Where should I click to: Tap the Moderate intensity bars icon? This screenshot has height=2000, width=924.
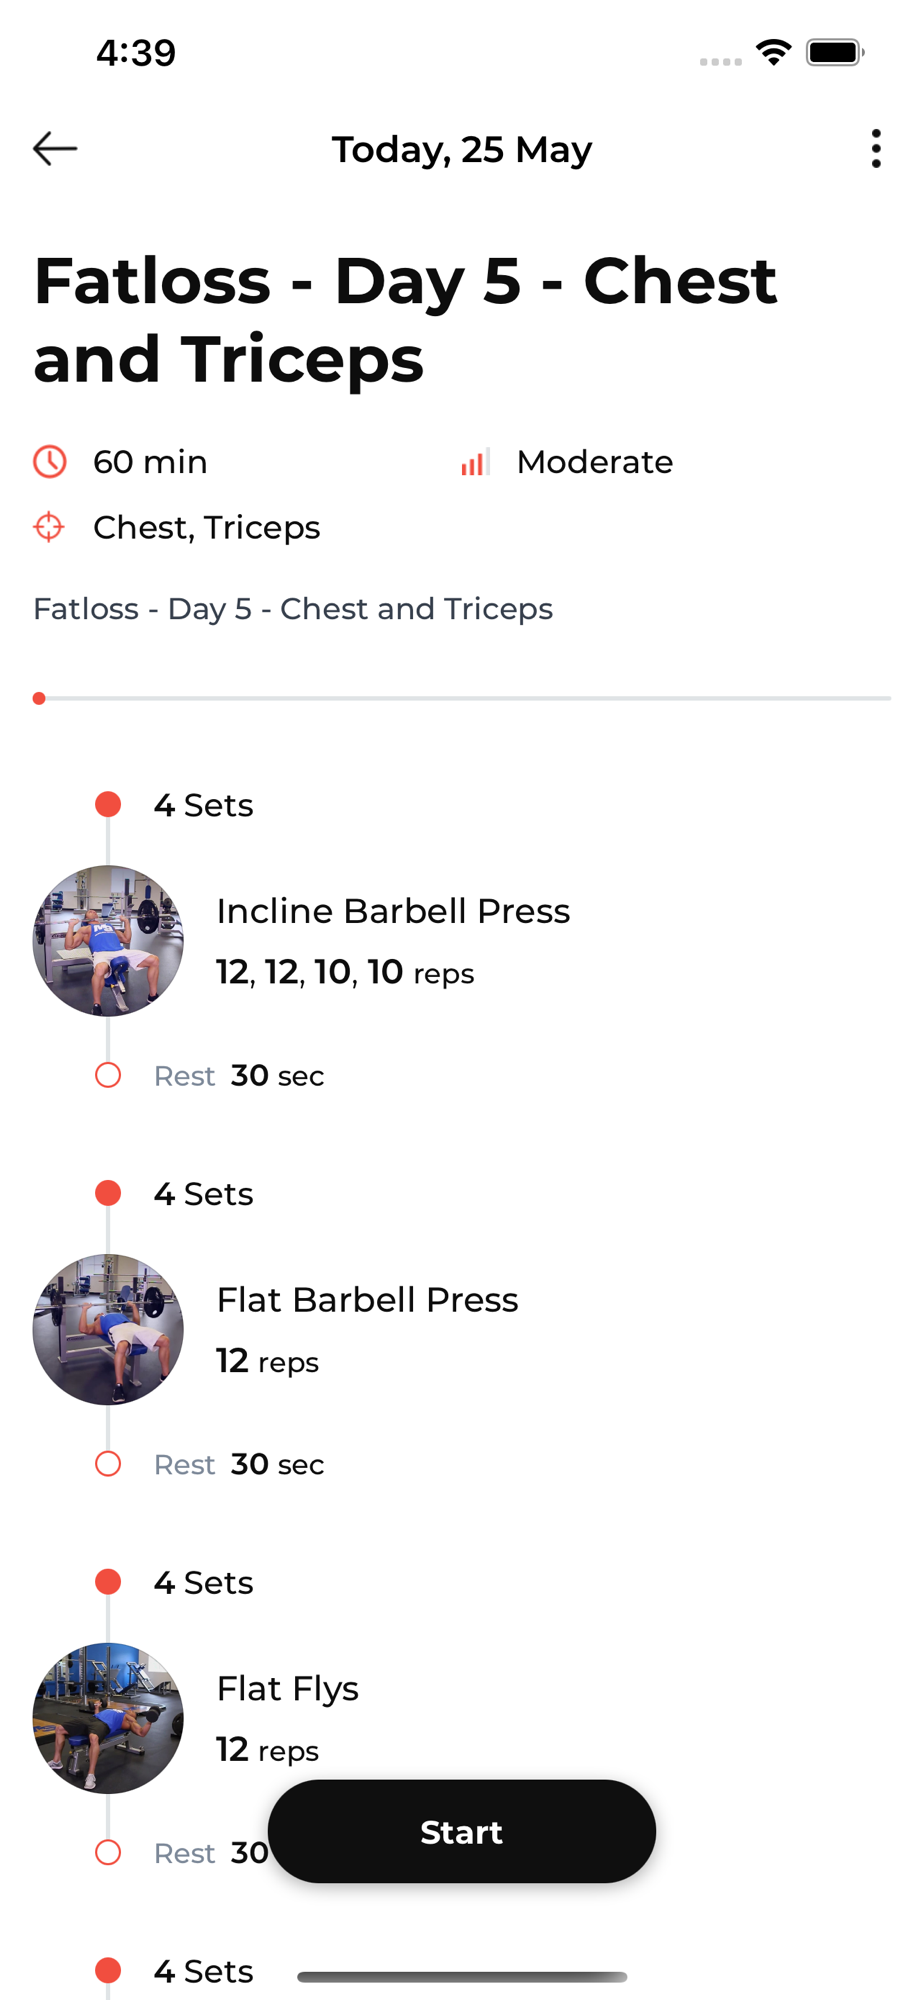[475, 462]
